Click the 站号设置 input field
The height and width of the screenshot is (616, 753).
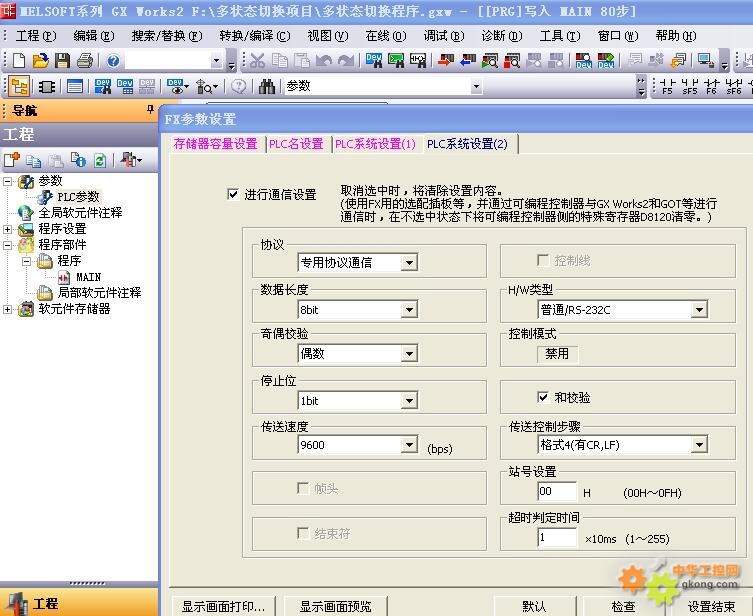pyautogui.click(x=557, y=491)
